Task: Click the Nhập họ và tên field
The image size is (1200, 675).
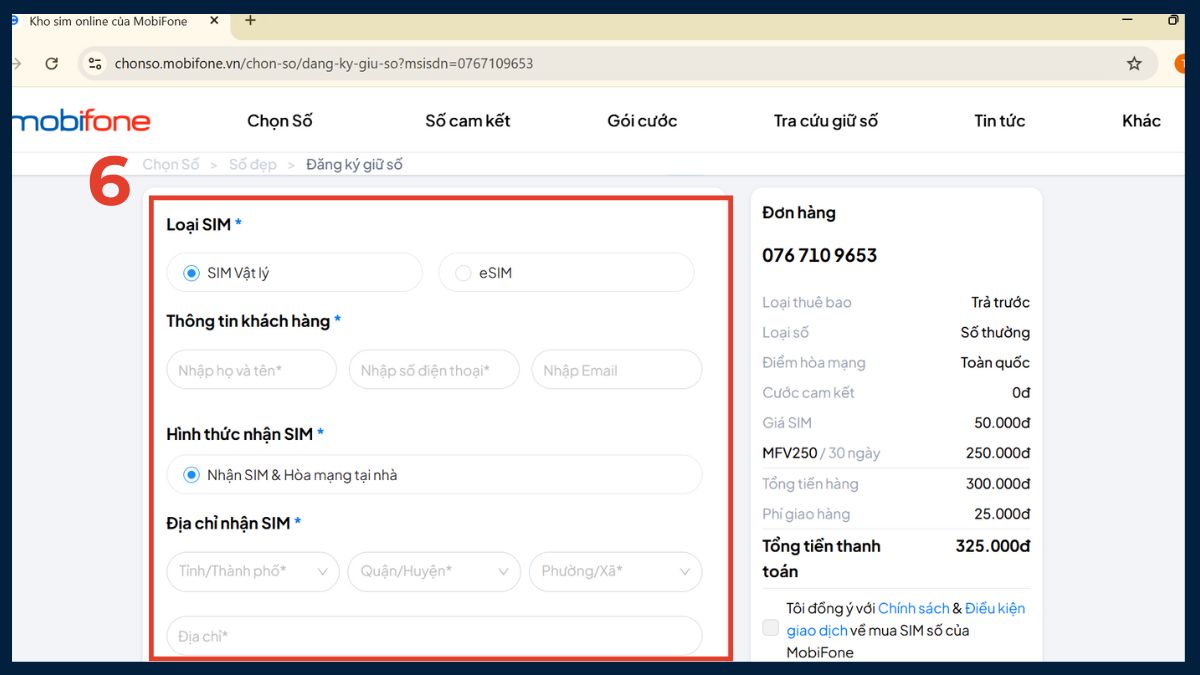Action: click(252, 370)
